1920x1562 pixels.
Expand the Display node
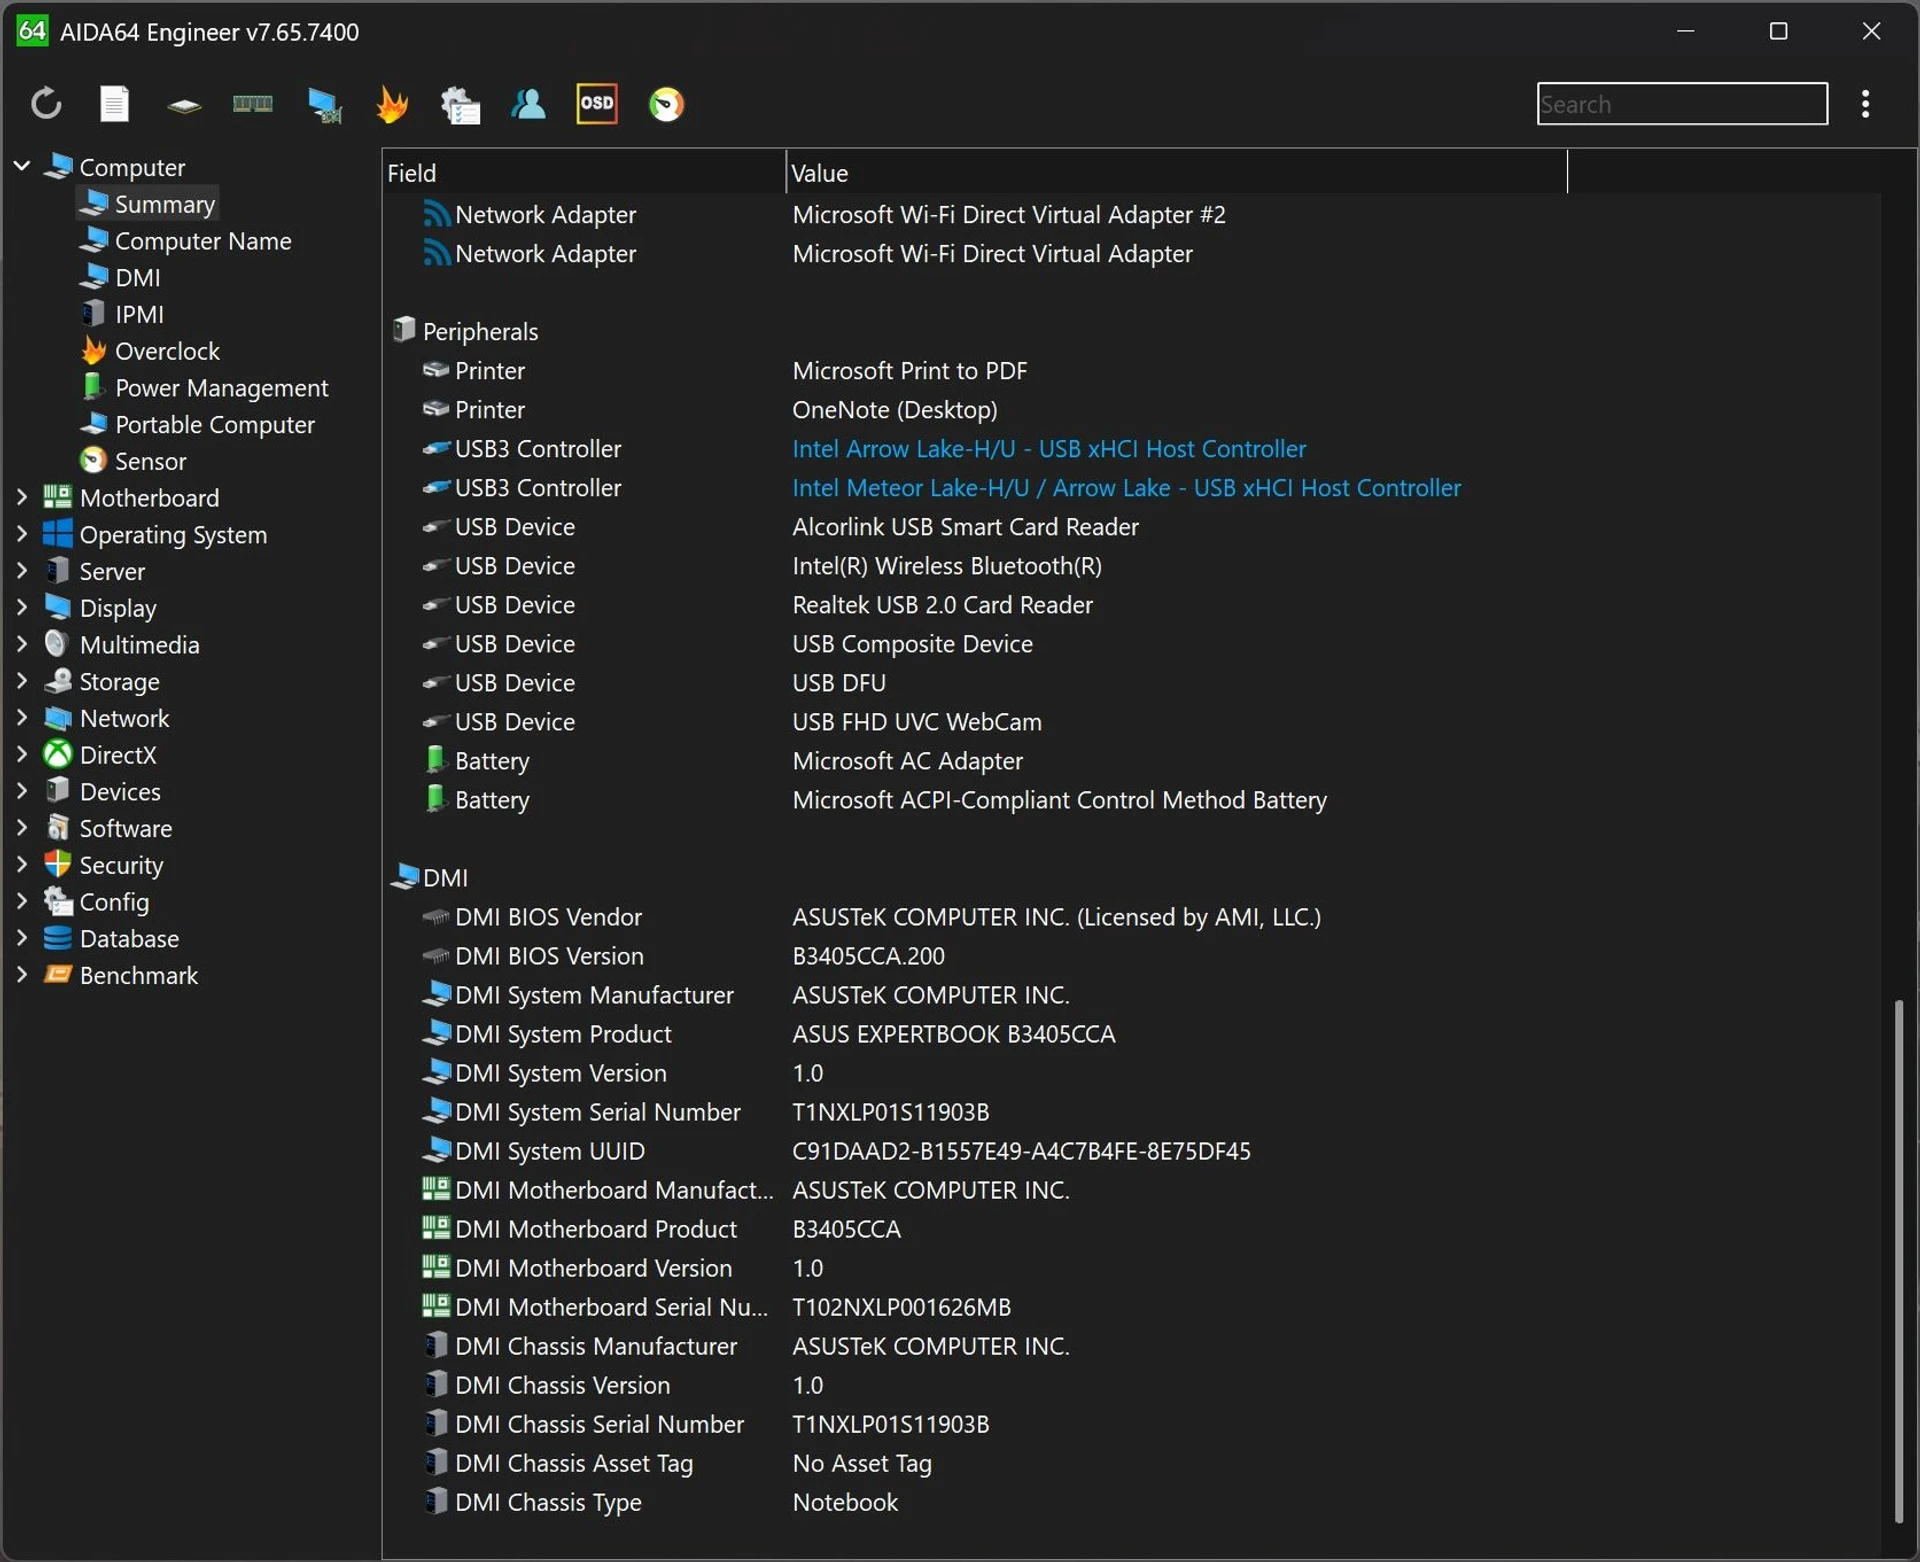[x=22, y=607]
